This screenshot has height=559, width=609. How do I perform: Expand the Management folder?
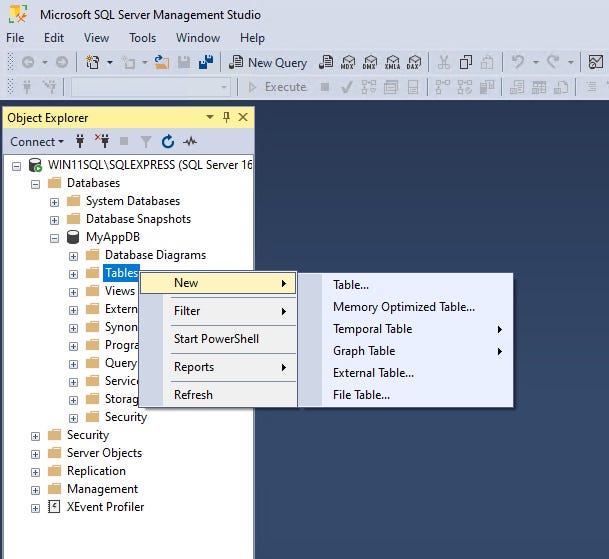pyautogui.click(x=35, y=490)
